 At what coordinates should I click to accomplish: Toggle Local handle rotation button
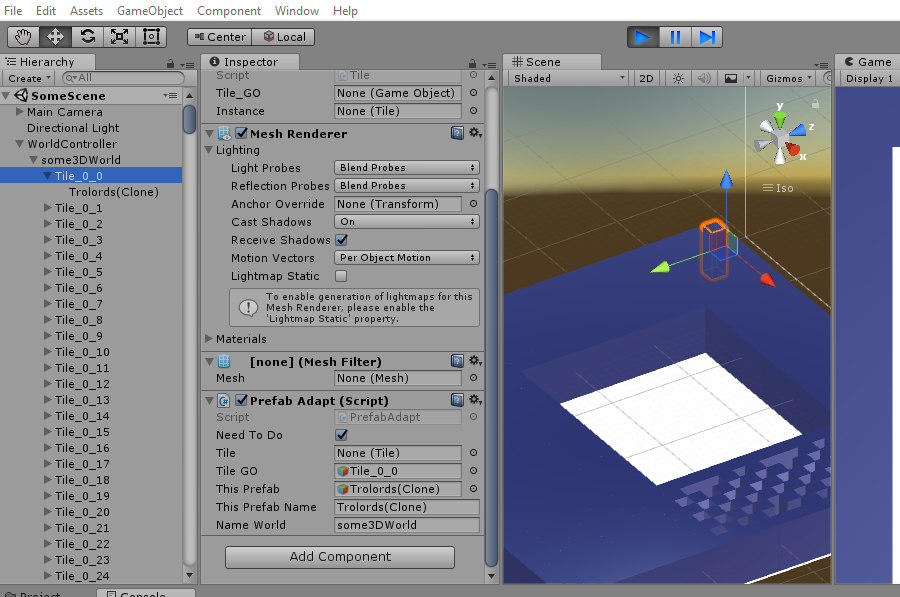pyautogui.click(x=284, y=37)
